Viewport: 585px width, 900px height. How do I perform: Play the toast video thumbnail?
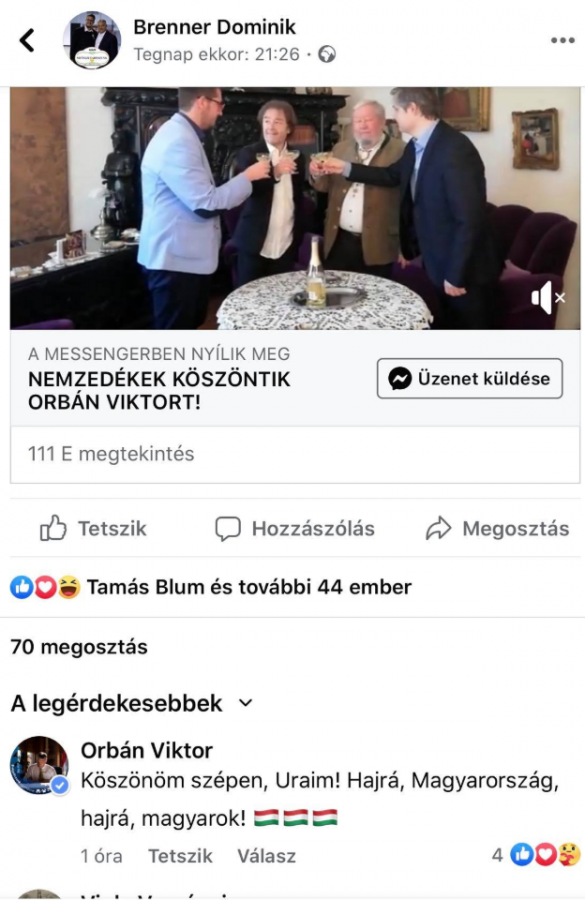[295, 208]
